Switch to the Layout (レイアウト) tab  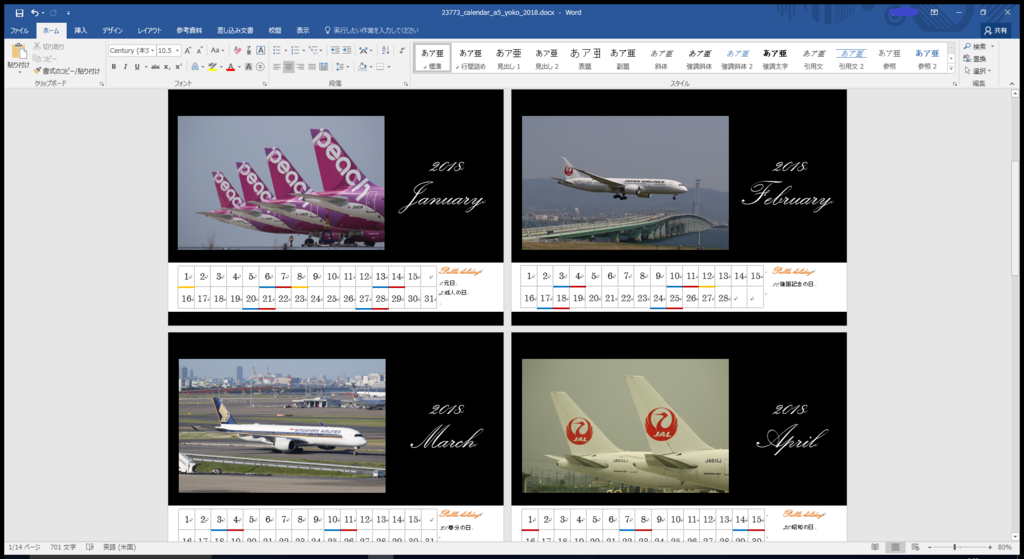pos(150,31)
